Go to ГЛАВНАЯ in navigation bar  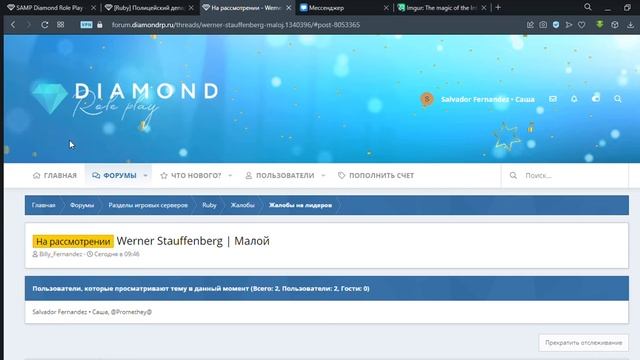55,176
